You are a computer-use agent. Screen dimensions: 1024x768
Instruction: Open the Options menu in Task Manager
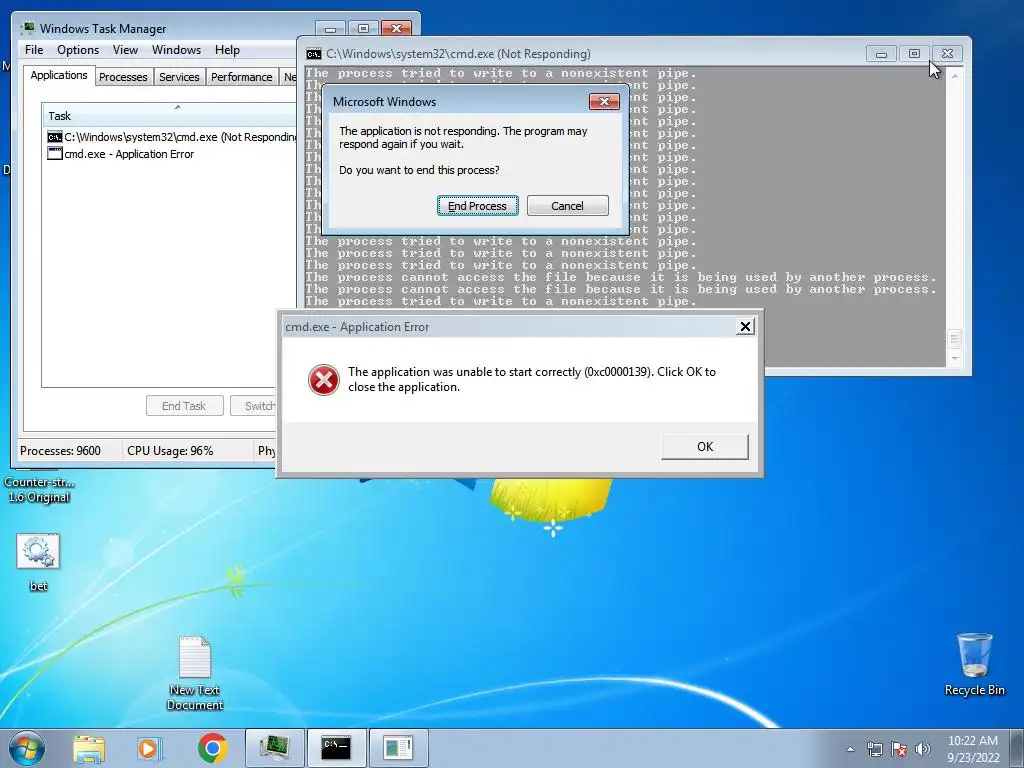(x=78, y=50)
